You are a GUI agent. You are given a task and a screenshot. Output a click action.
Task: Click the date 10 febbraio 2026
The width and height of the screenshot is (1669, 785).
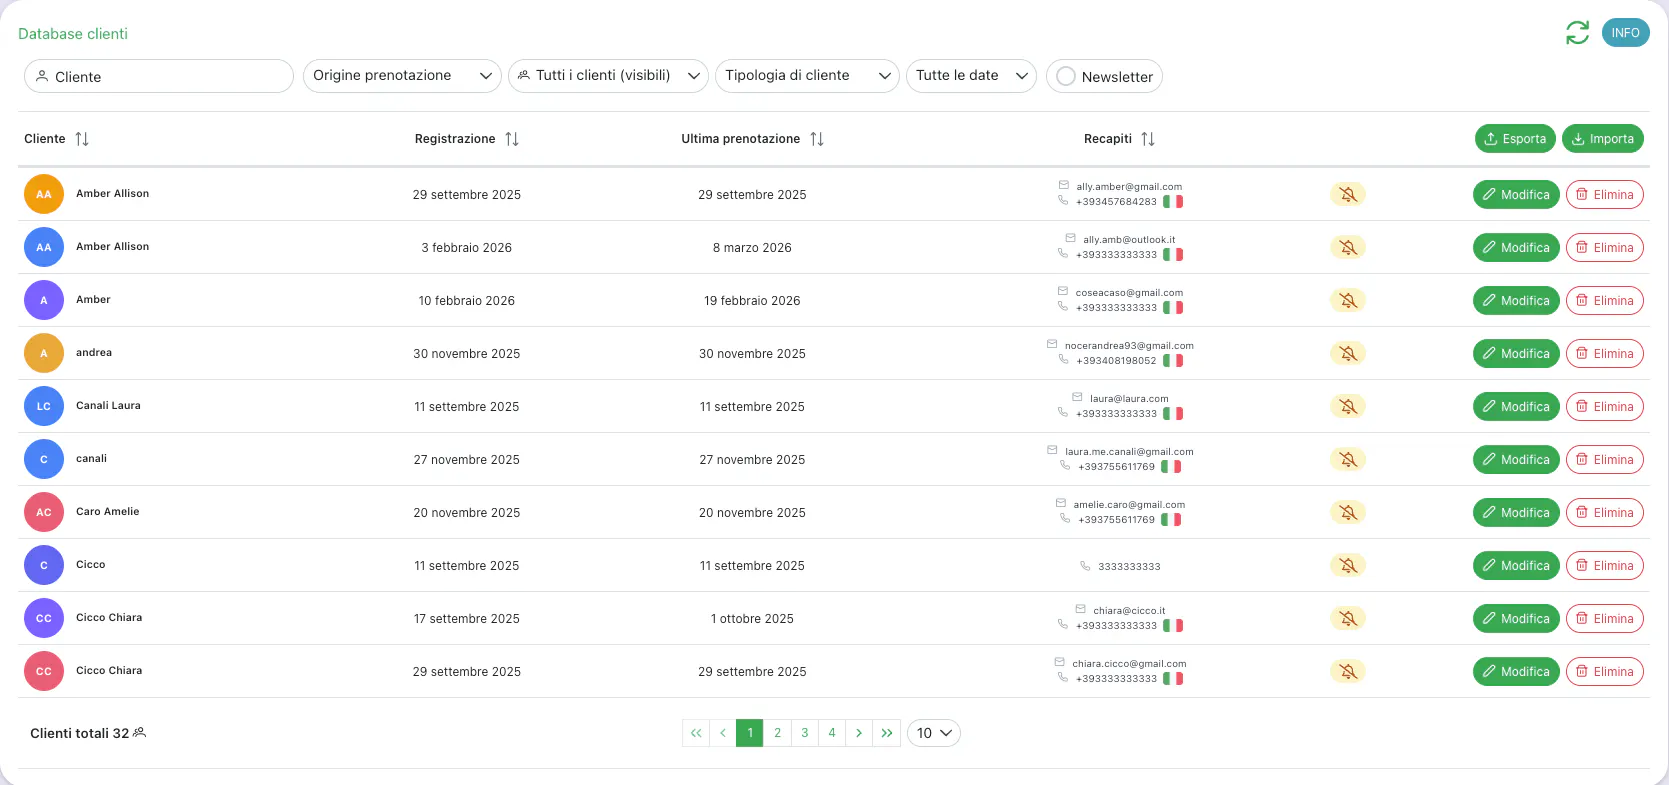(x=467, y=301)
